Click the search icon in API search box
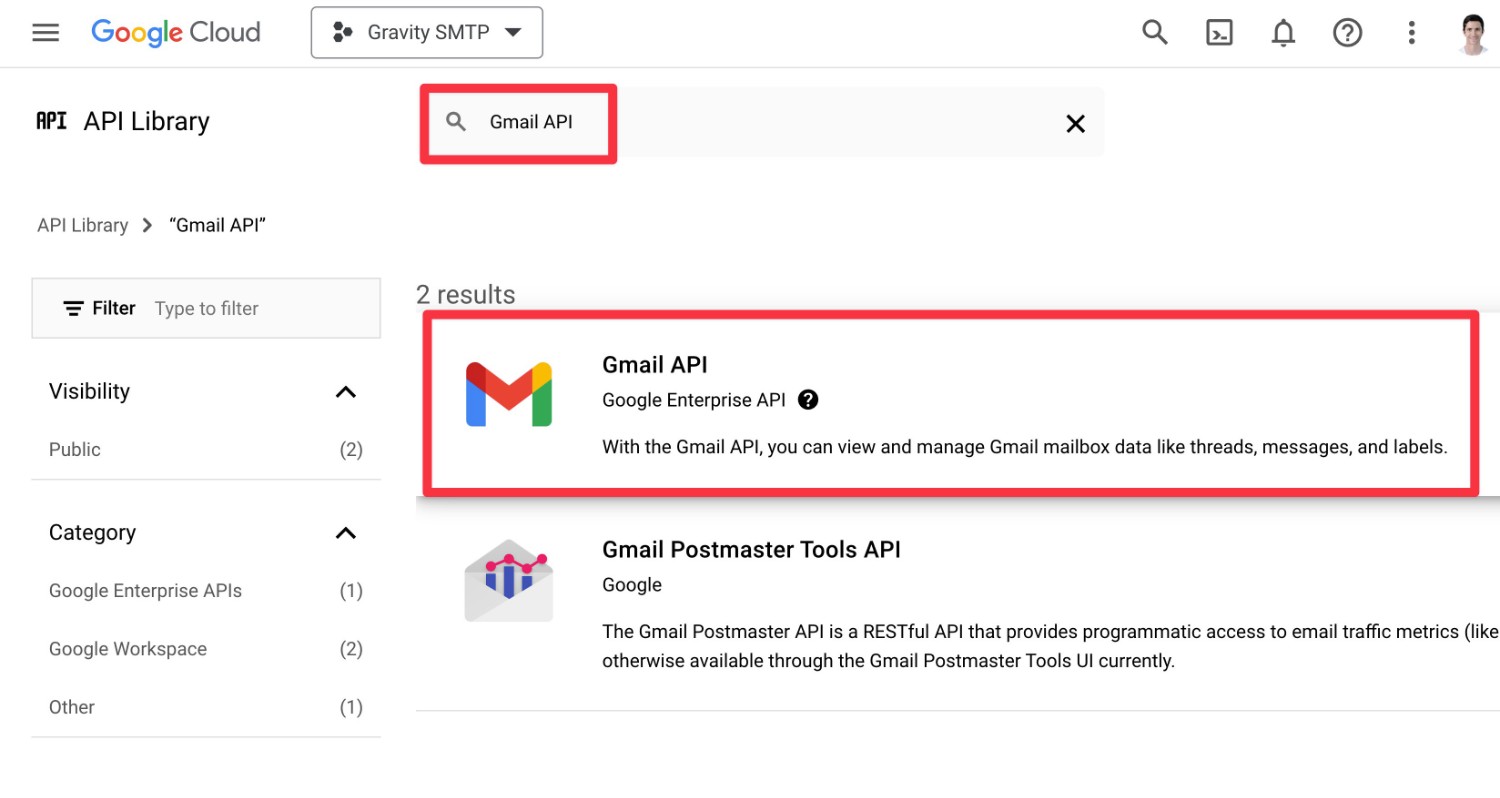 pyautogui.click(x=456, y=122)
